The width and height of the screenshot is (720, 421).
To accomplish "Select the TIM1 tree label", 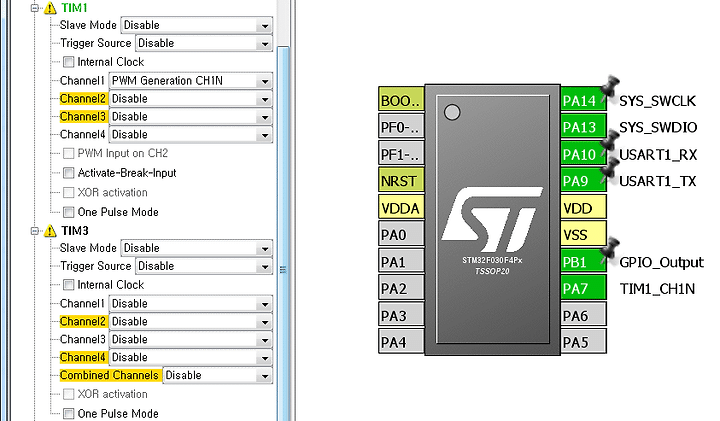I will pyautogui.click(x=74, y=8).
